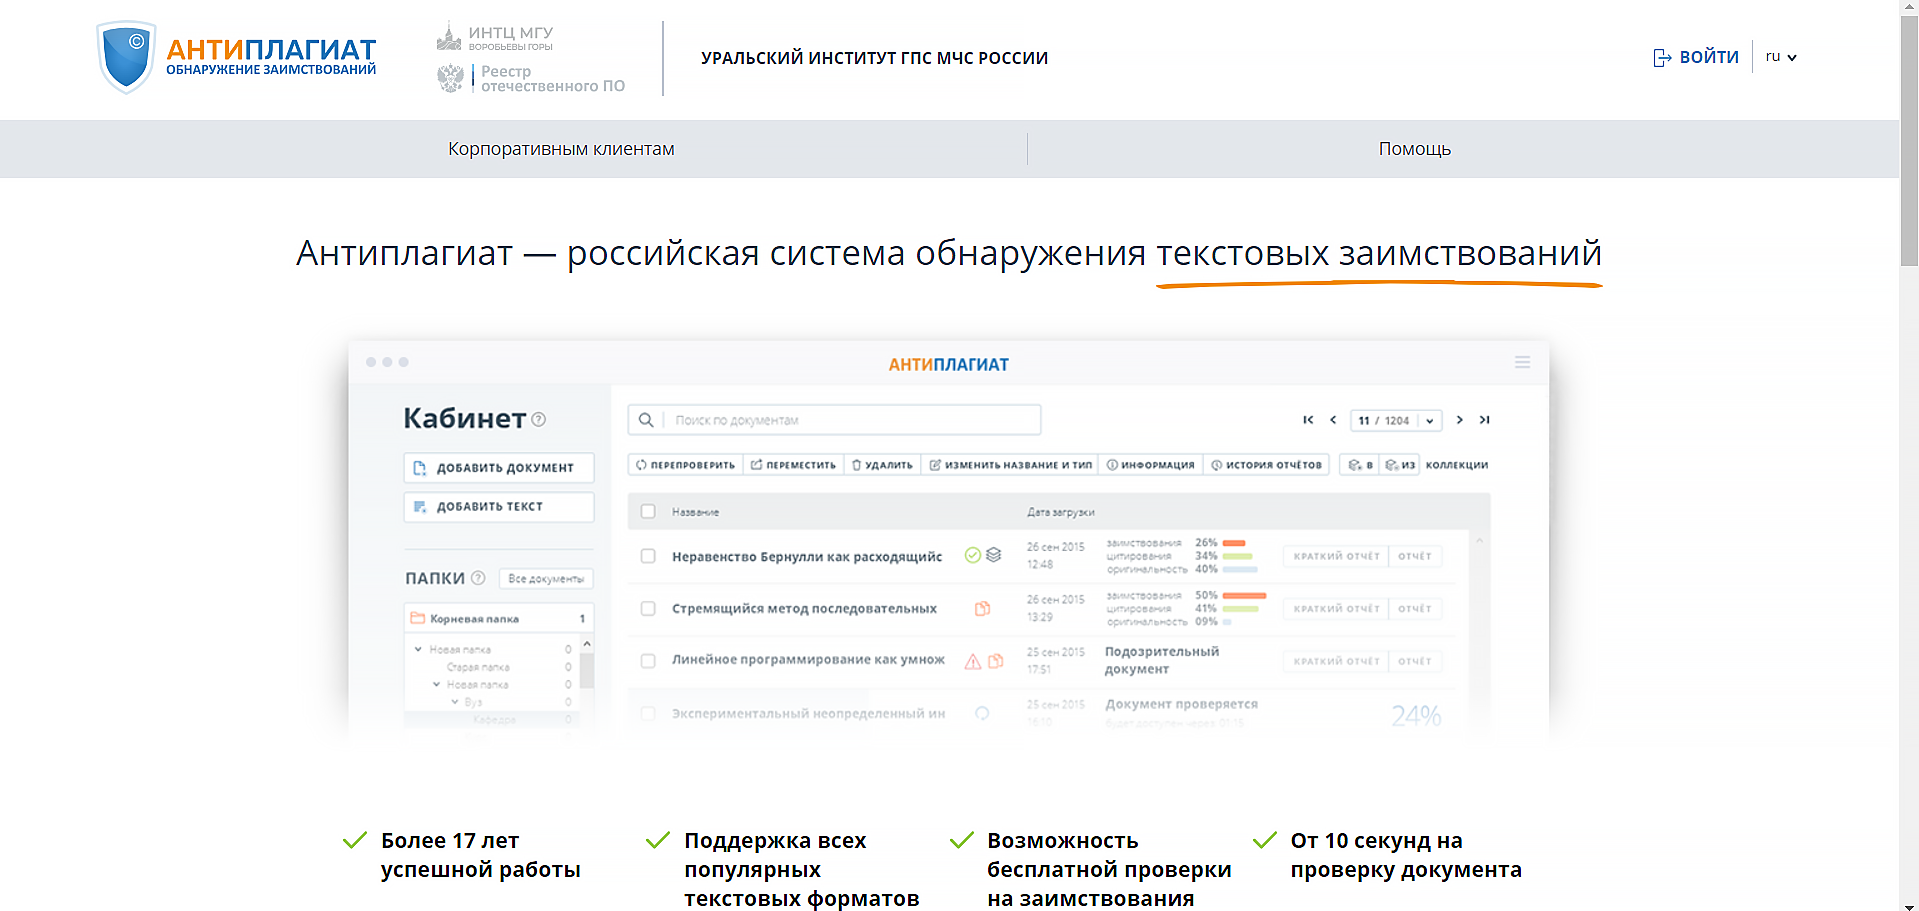This screenshot has width=1919, height=911.
Task: Click the green checkmark status icon on Неравенство row
Action: click(x=972, y=555)
